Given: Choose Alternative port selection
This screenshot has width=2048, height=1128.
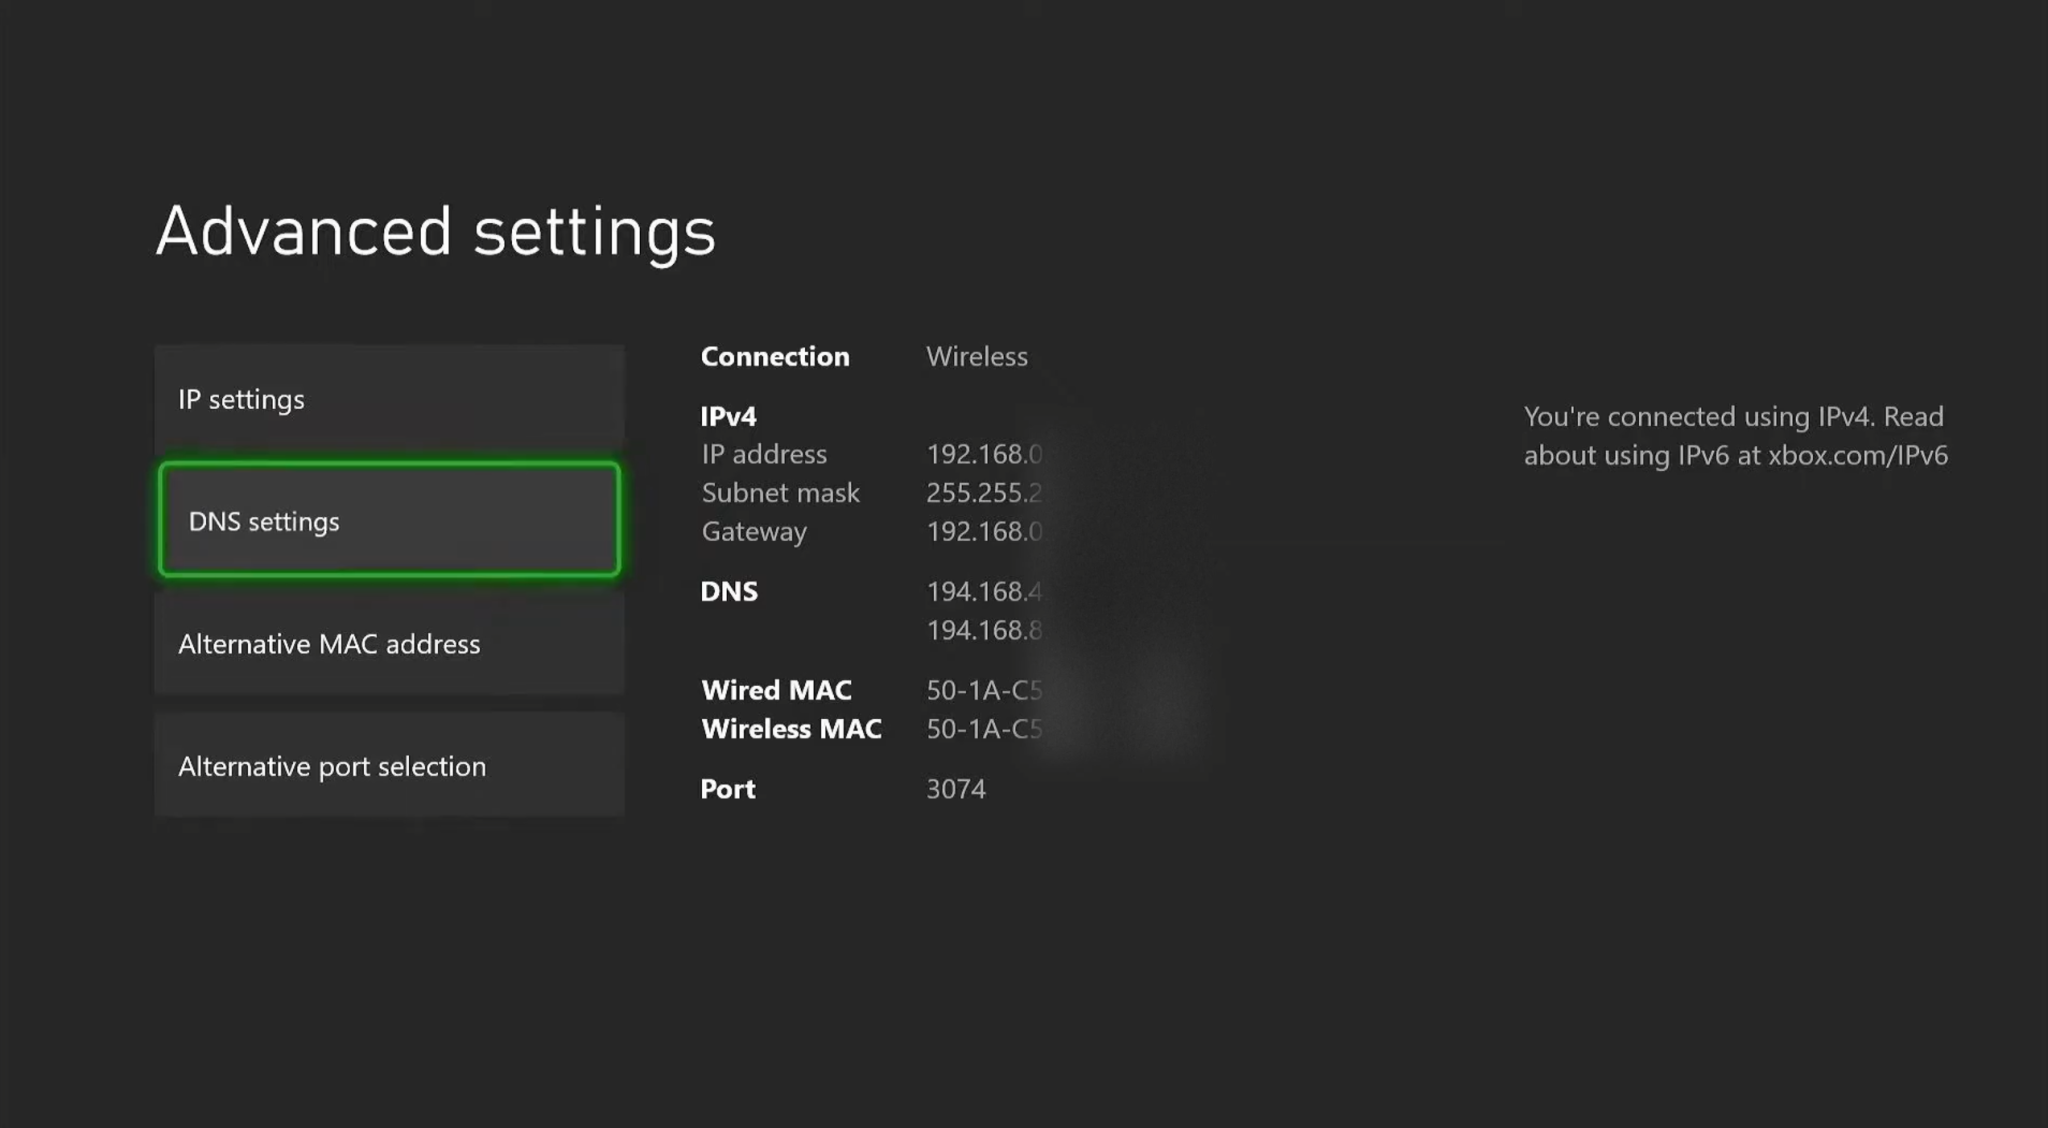Looking at the screenshot, I should click(389, 765).
